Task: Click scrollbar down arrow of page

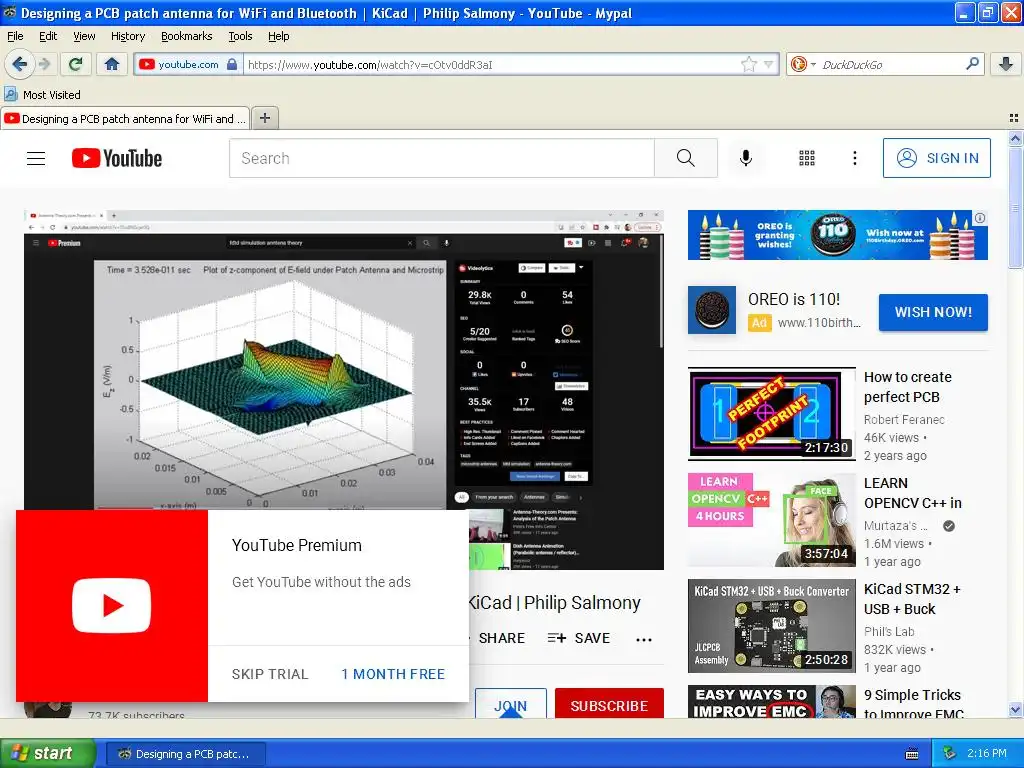Action: [x=1015, y=709]
